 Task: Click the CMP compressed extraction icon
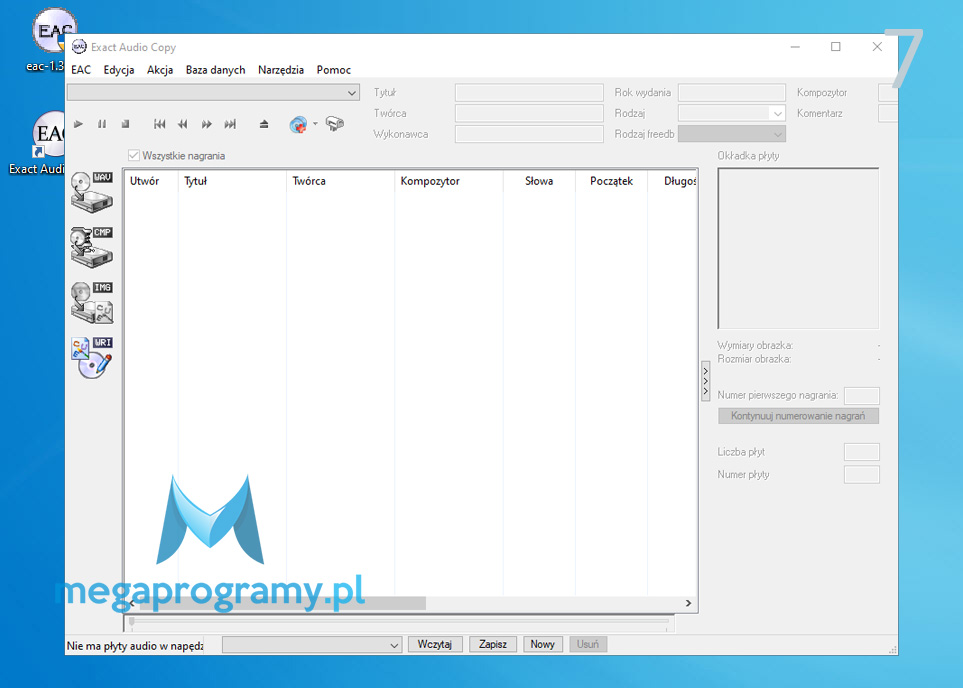point(92,247)
